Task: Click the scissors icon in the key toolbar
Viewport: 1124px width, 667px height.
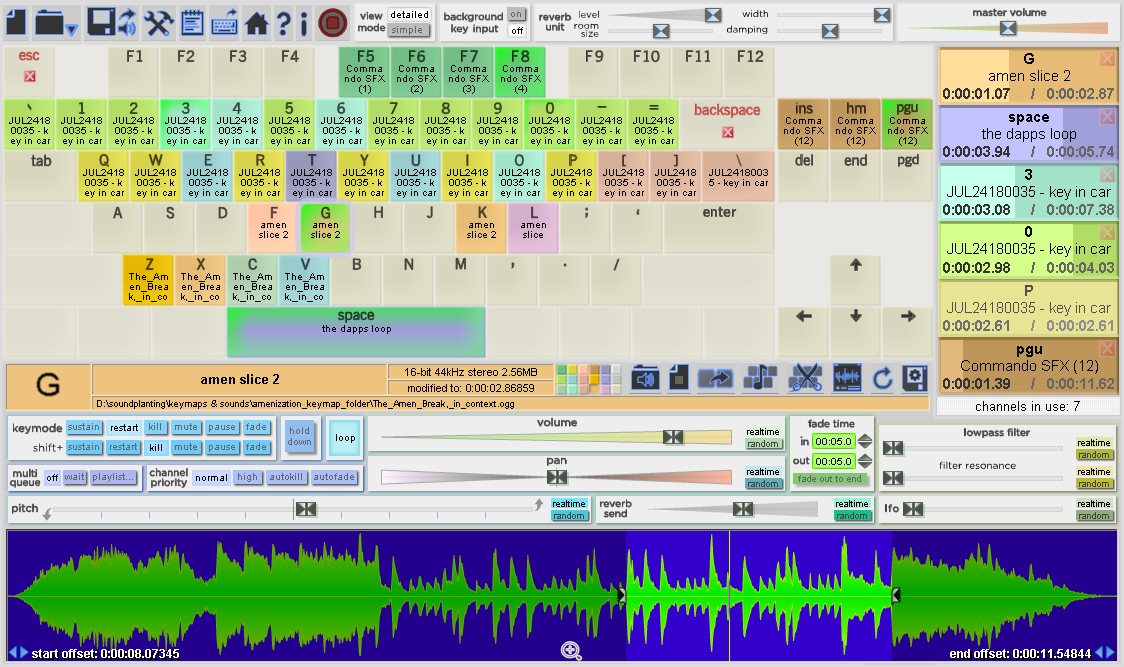Action: [x=805, y=378]
